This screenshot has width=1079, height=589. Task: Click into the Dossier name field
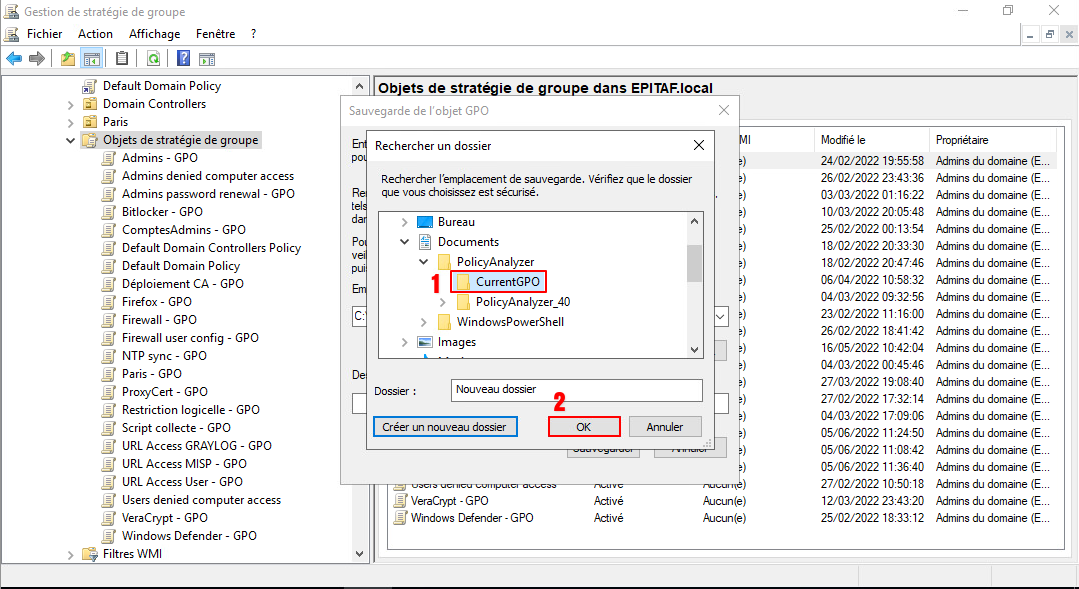coord(576,390)
